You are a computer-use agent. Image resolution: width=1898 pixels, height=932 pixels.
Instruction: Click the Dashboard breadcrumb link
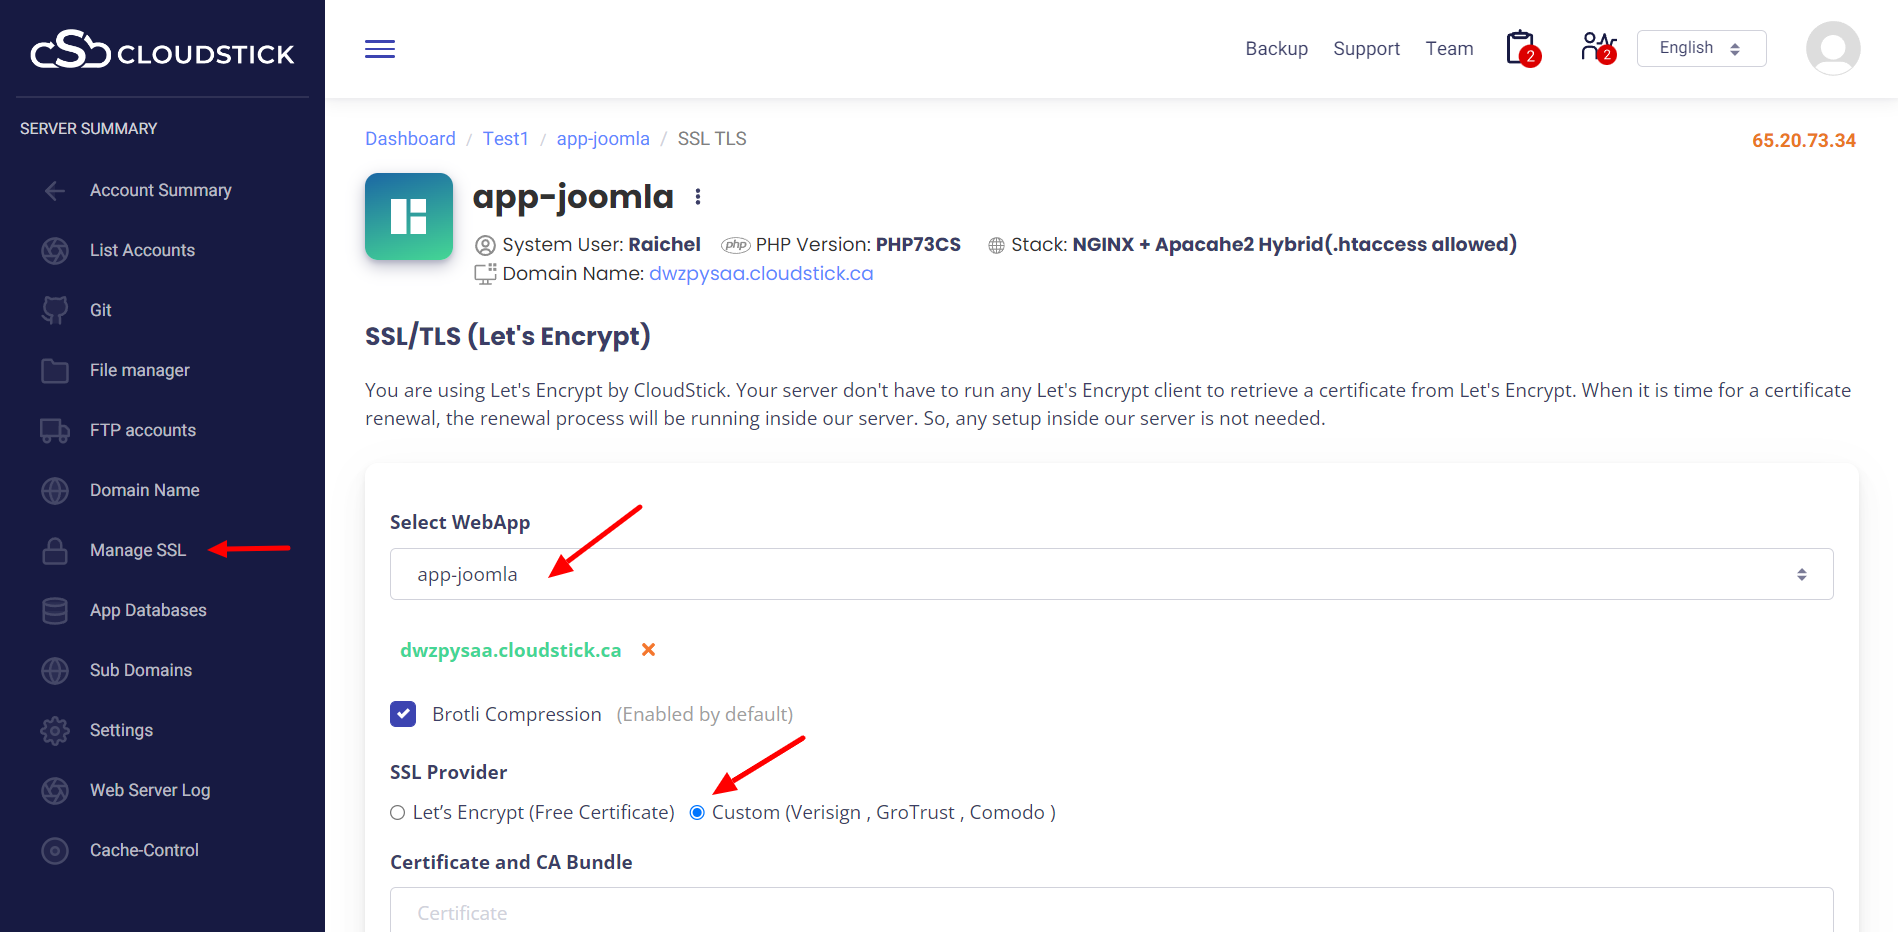(x=410, y=139)
